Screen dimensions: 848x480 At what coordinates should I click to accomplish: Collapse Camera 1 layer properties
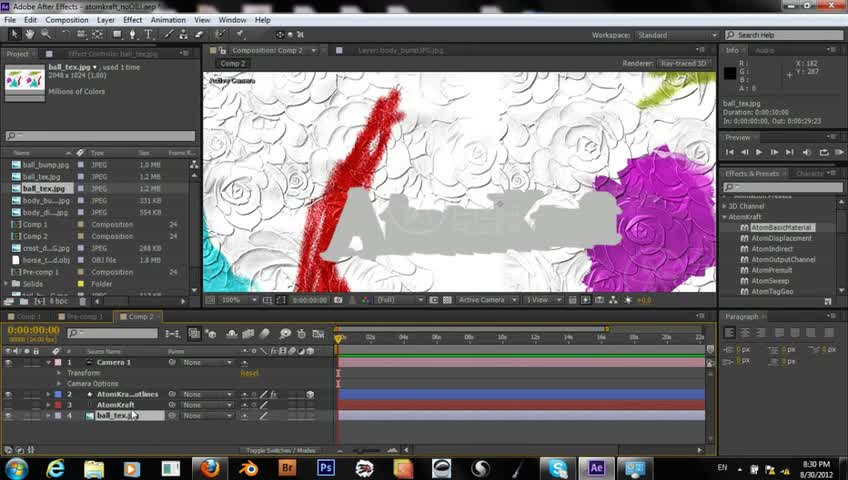[x=49, y=363]
